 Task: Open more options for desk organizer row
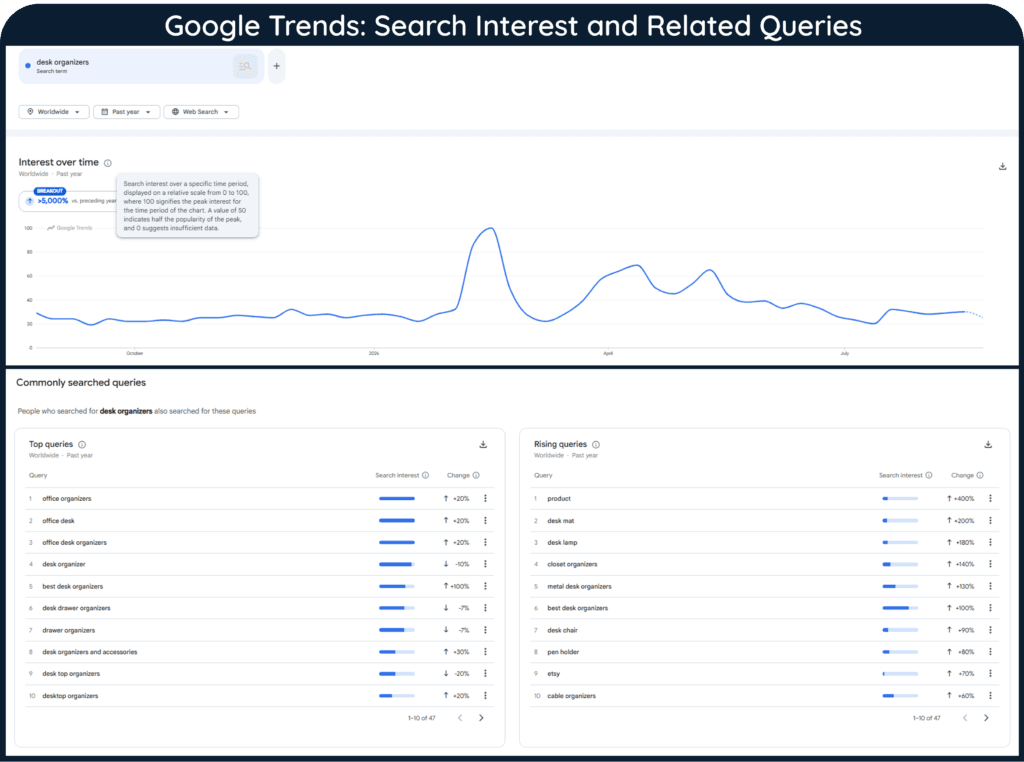[x=485, y=564]
